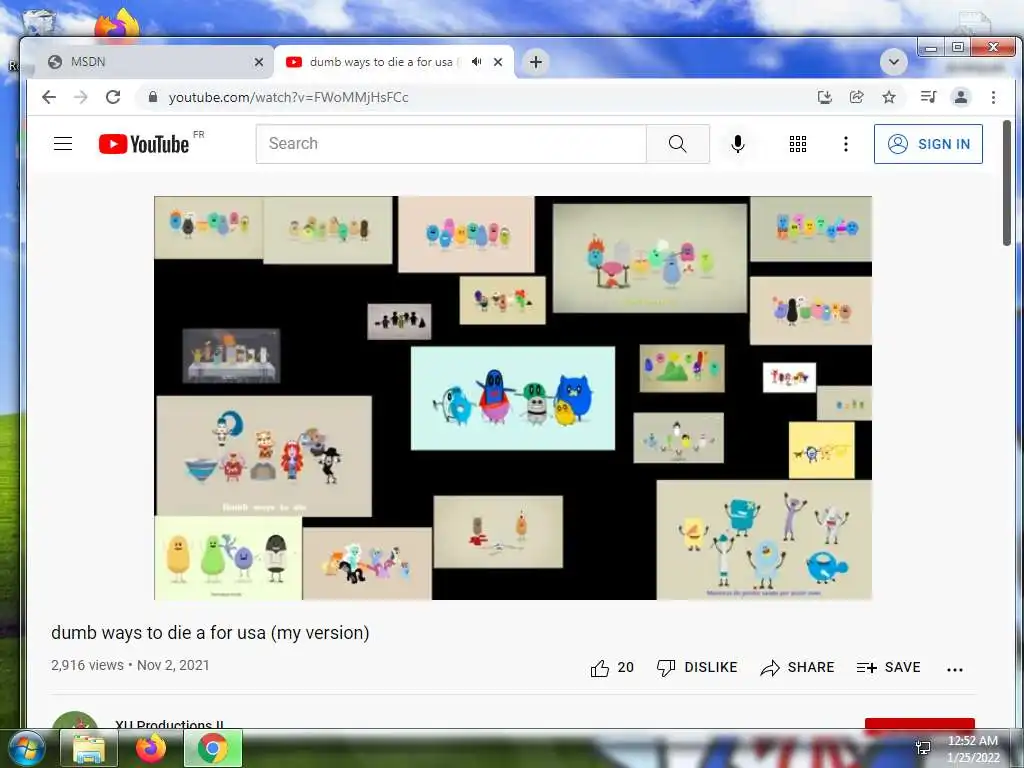This screenshot has height=768, width=1024.
Task: Click SAVE to add to a playlist
Action: pyautogui.click(x=888, y=667)
